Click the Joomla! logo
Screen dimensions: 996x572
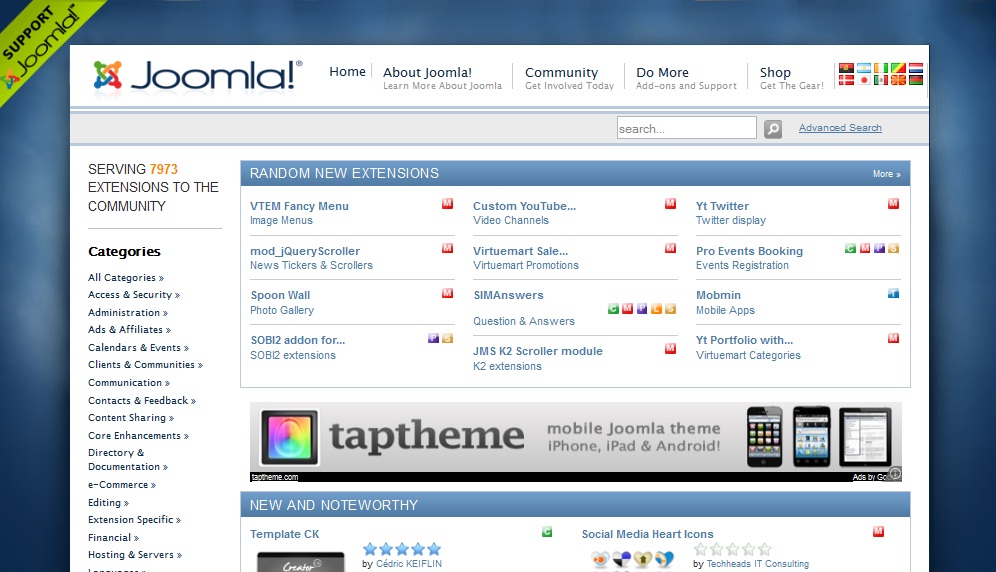(198, 75)
